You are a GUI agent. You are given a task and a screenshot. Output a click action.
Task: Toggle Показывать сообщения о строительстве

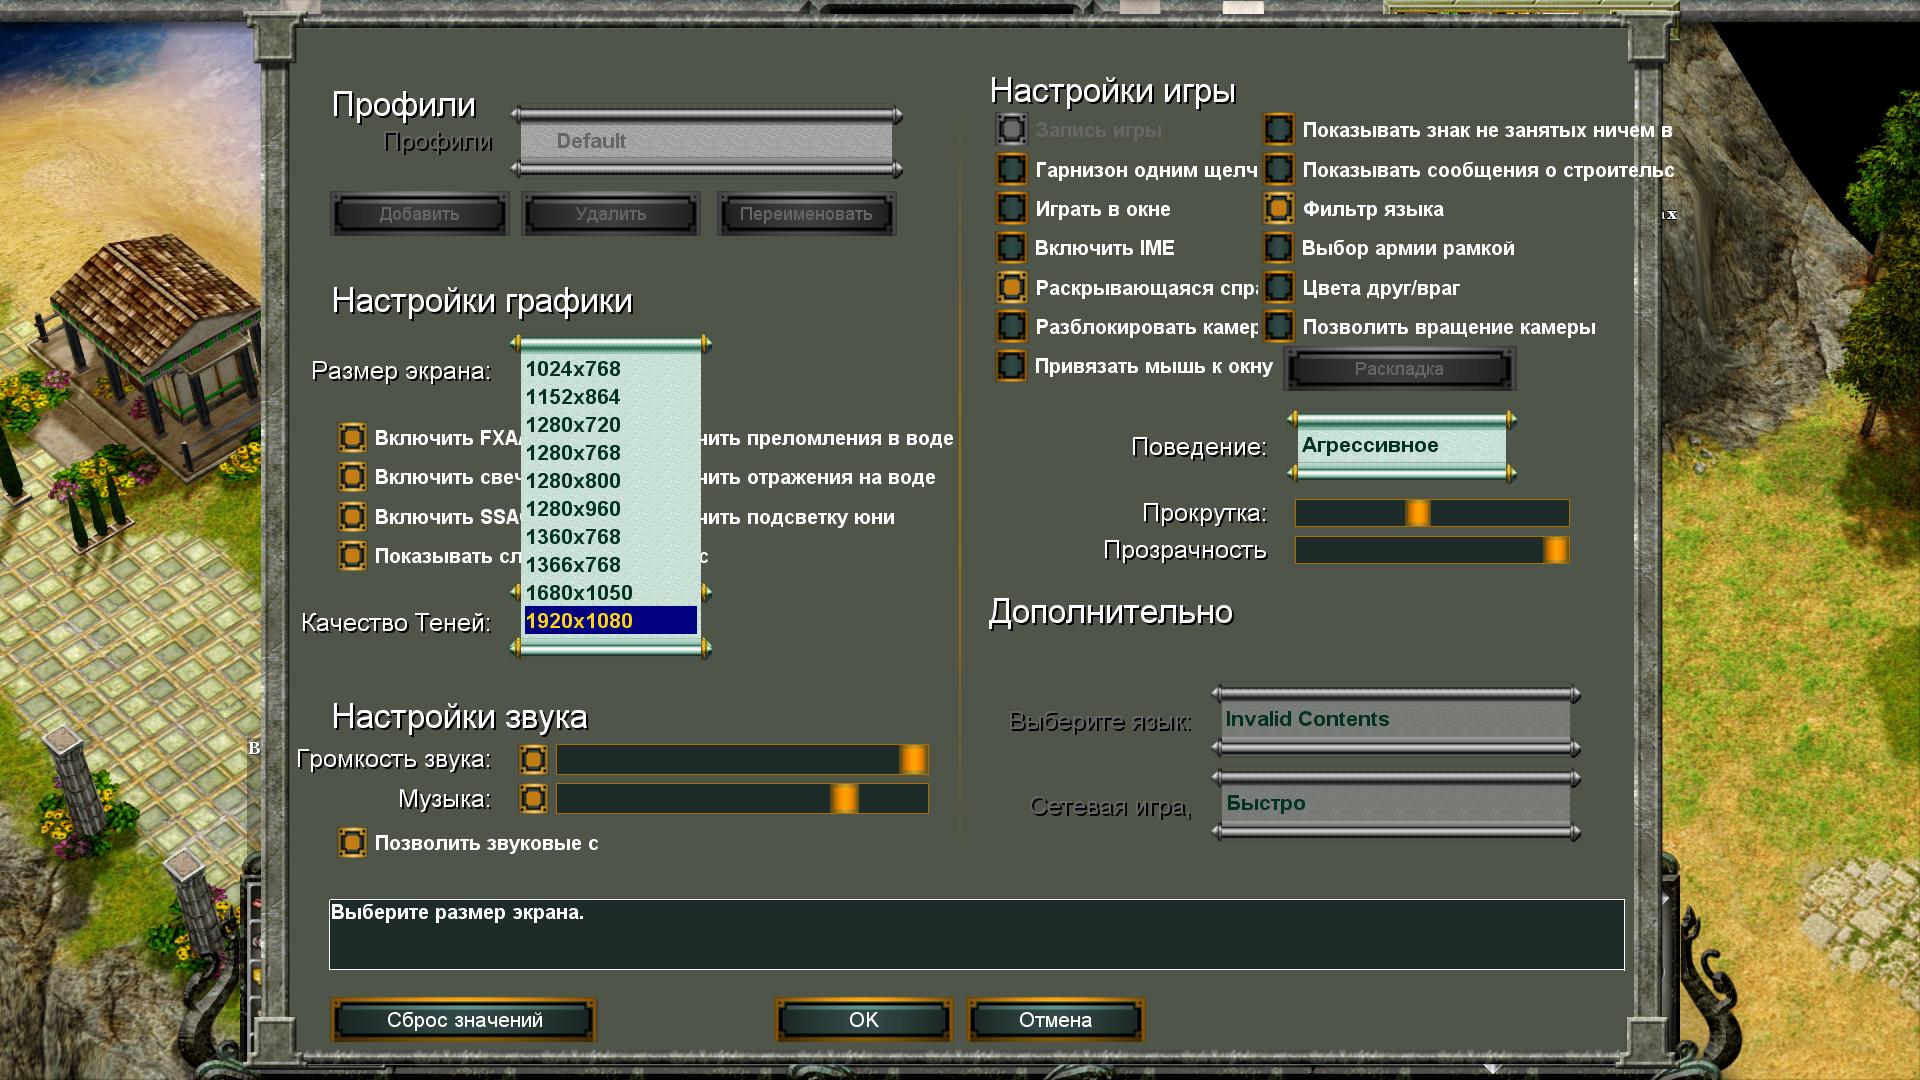click(1279, 170)
